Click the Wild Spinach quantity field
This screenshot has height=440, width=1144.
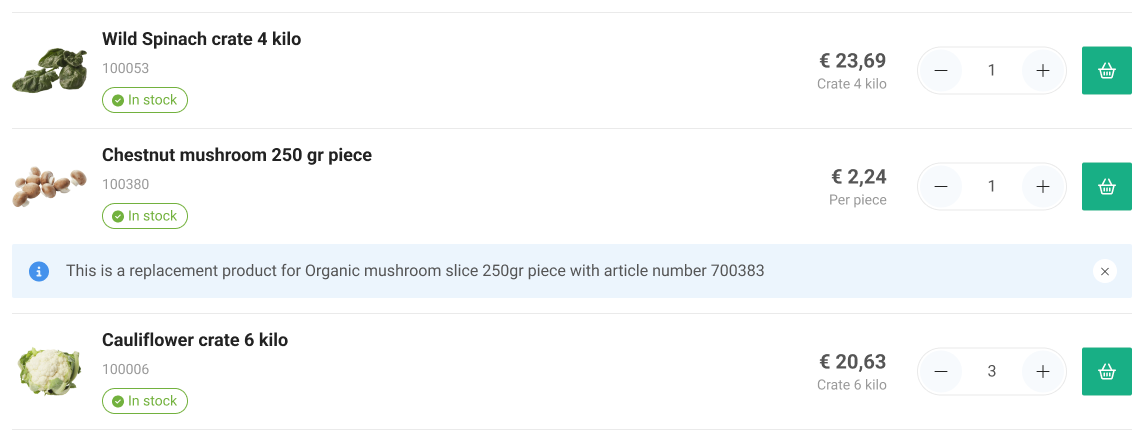[991, 71]
